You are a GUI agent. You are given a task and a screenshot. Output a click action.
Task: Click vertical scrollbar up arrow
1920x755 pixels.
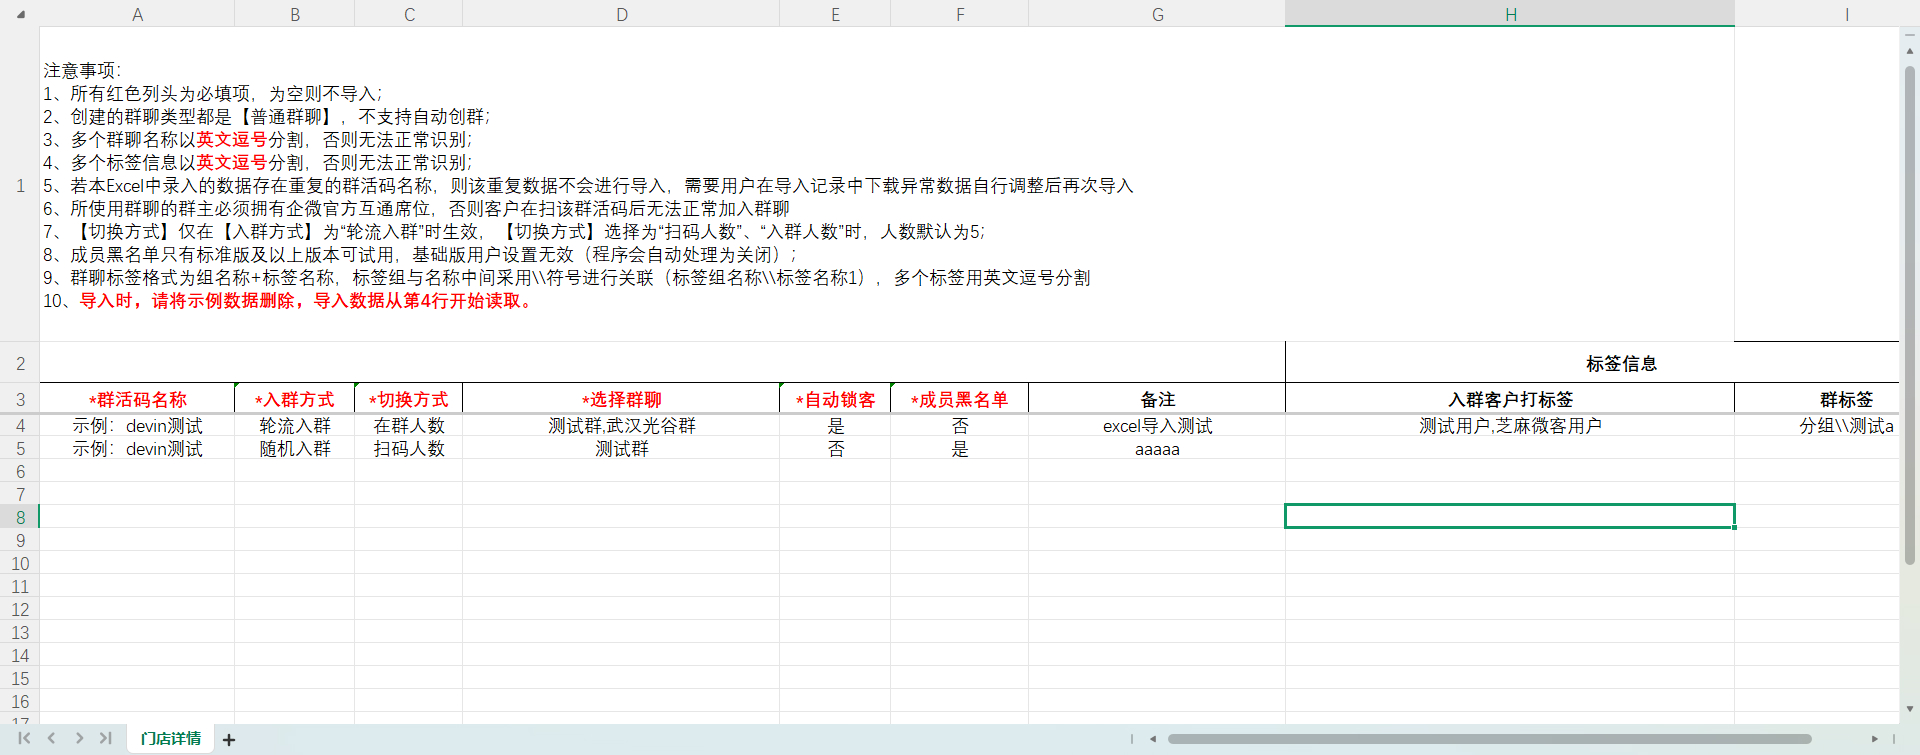point(1909,50)
